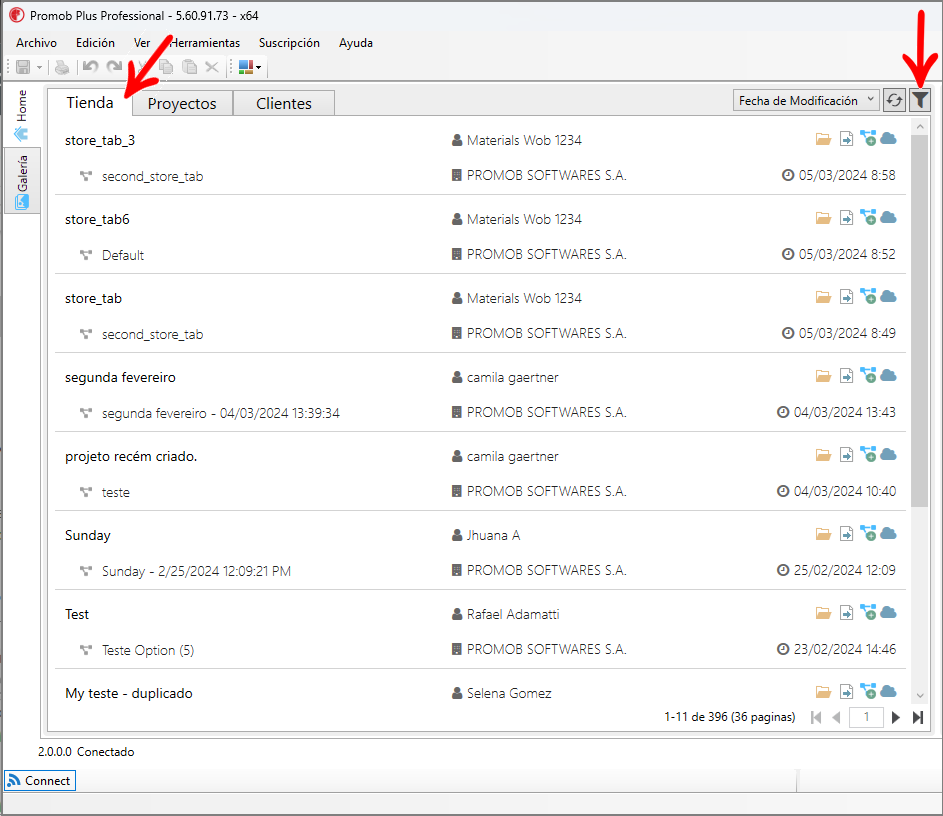This screenshot has width=943, height=816.
Task: Click the Print icon in the toolbar
Action: pyautogui.click(x=62, y=67)
